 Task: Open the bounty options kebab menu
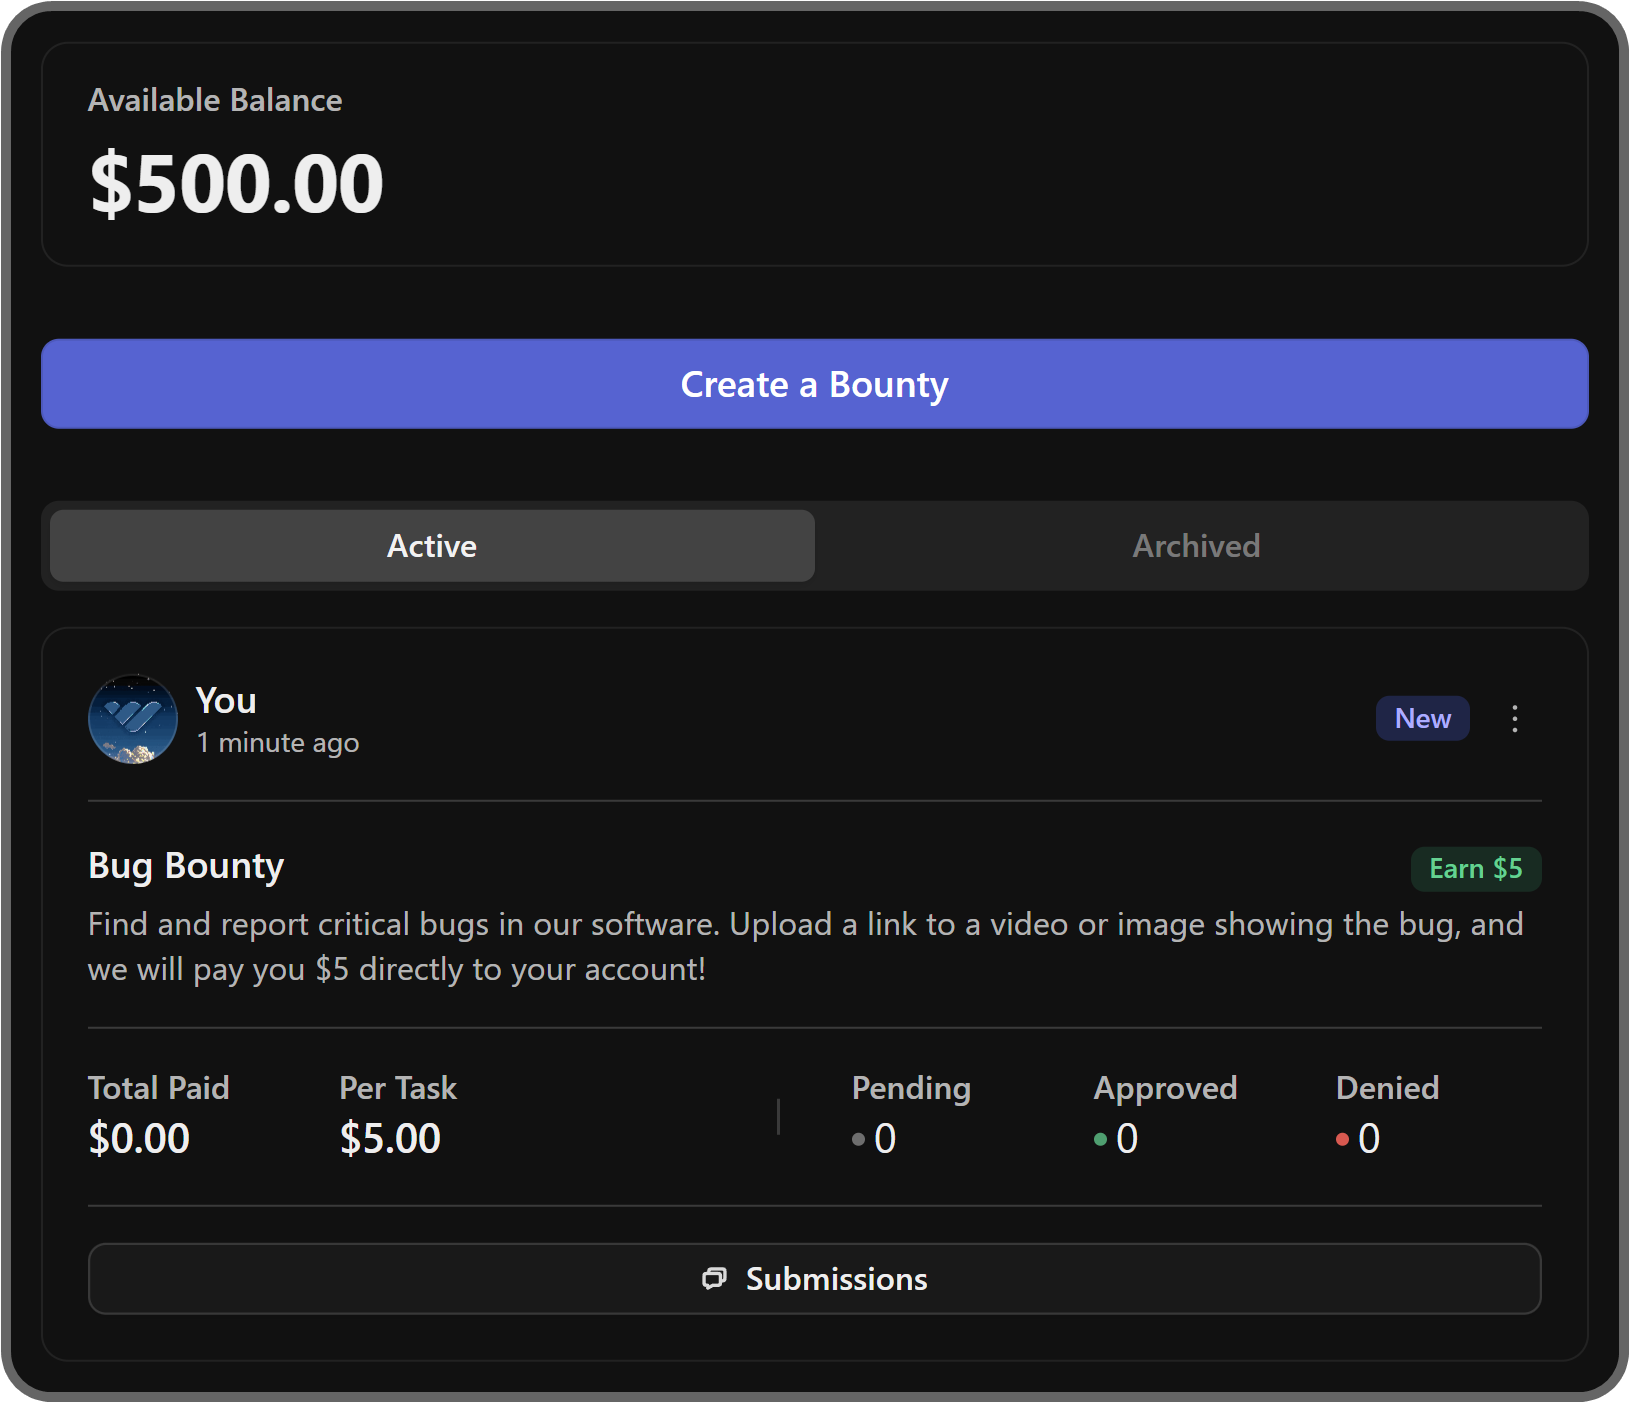click(x=1514, y=718)
